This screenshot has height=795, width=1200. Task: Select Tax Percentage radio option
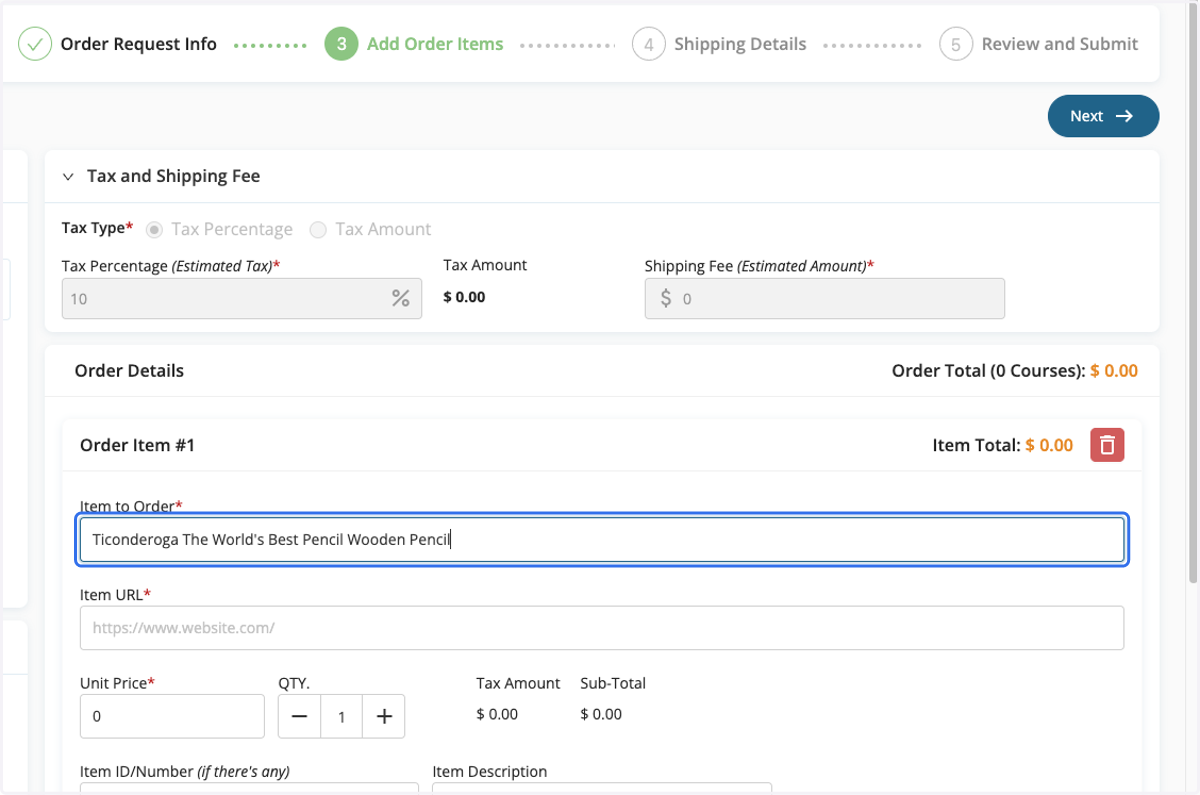154,229
